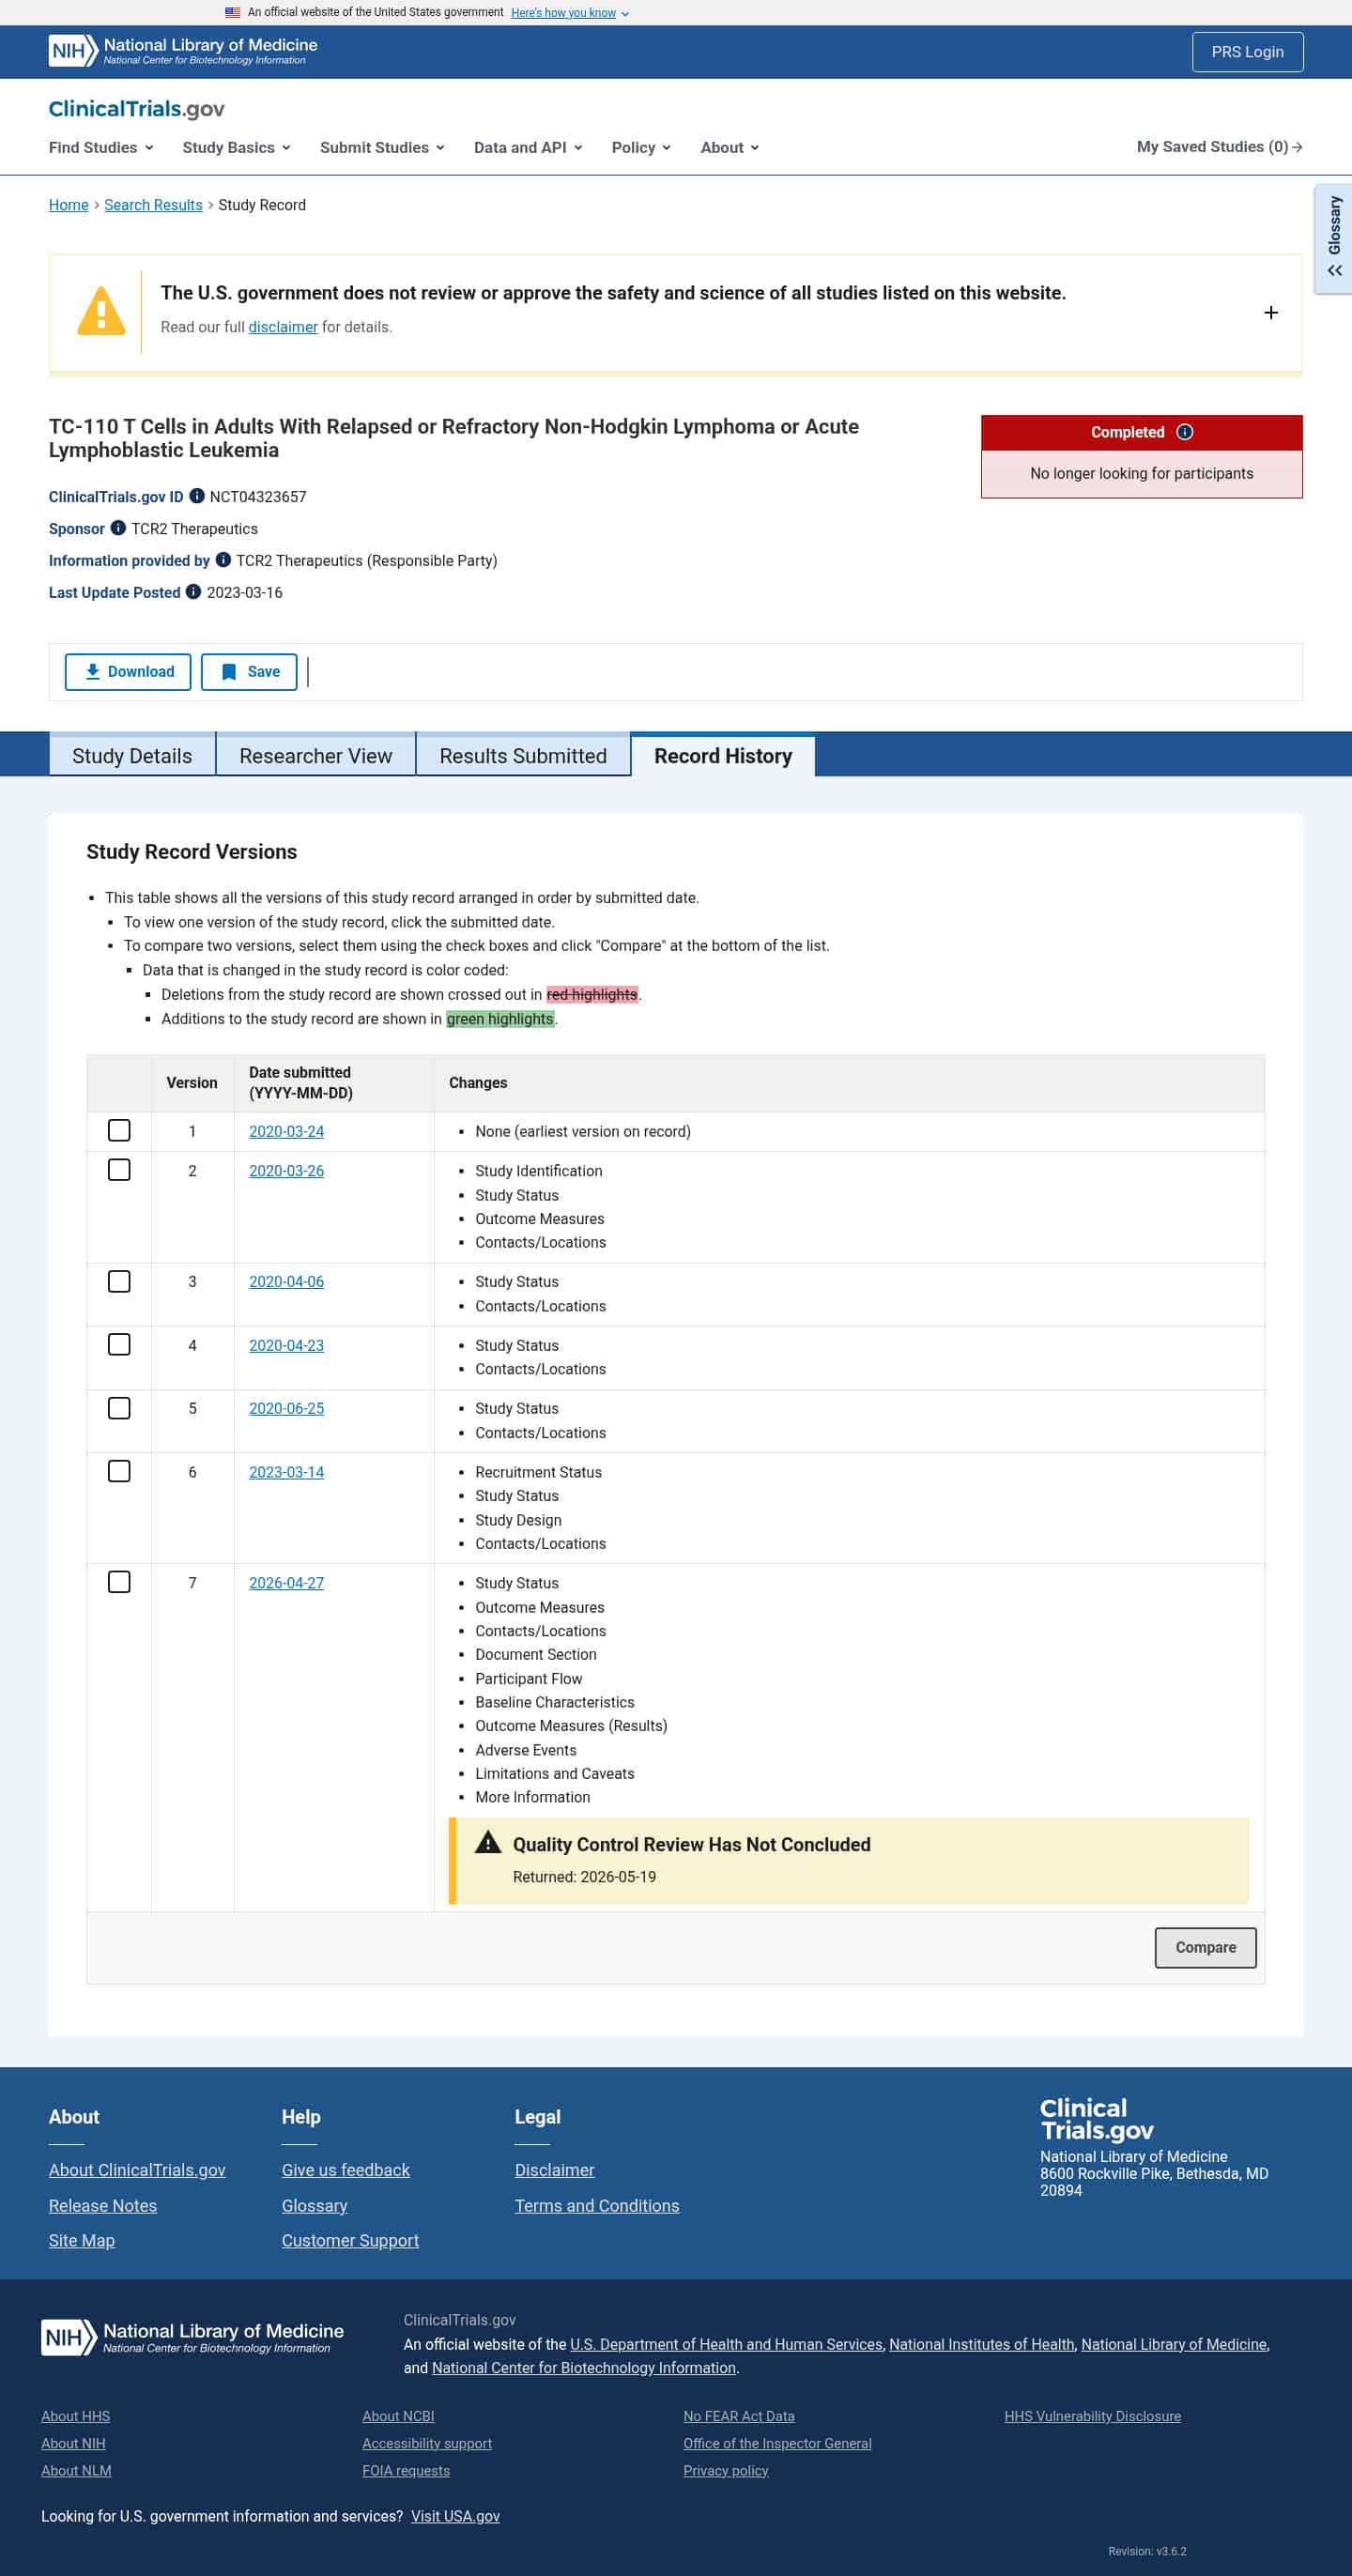The width and height of the screenshot is (1352, 2576).
Task: Expand the Policy menu
Action: (x=641, y=147)
